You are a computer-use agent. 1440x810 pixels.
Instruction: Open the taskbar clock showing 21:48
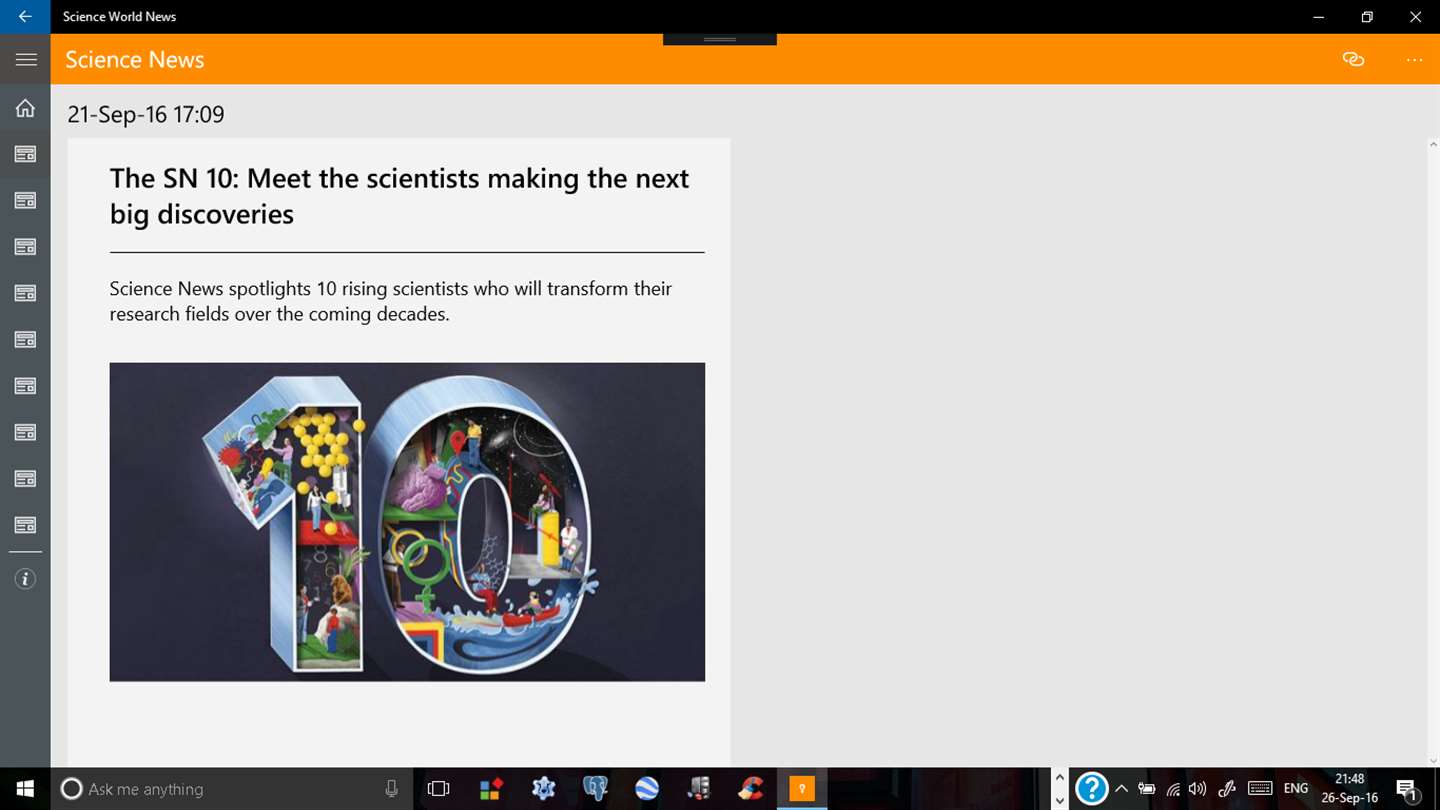(1350, 789)
